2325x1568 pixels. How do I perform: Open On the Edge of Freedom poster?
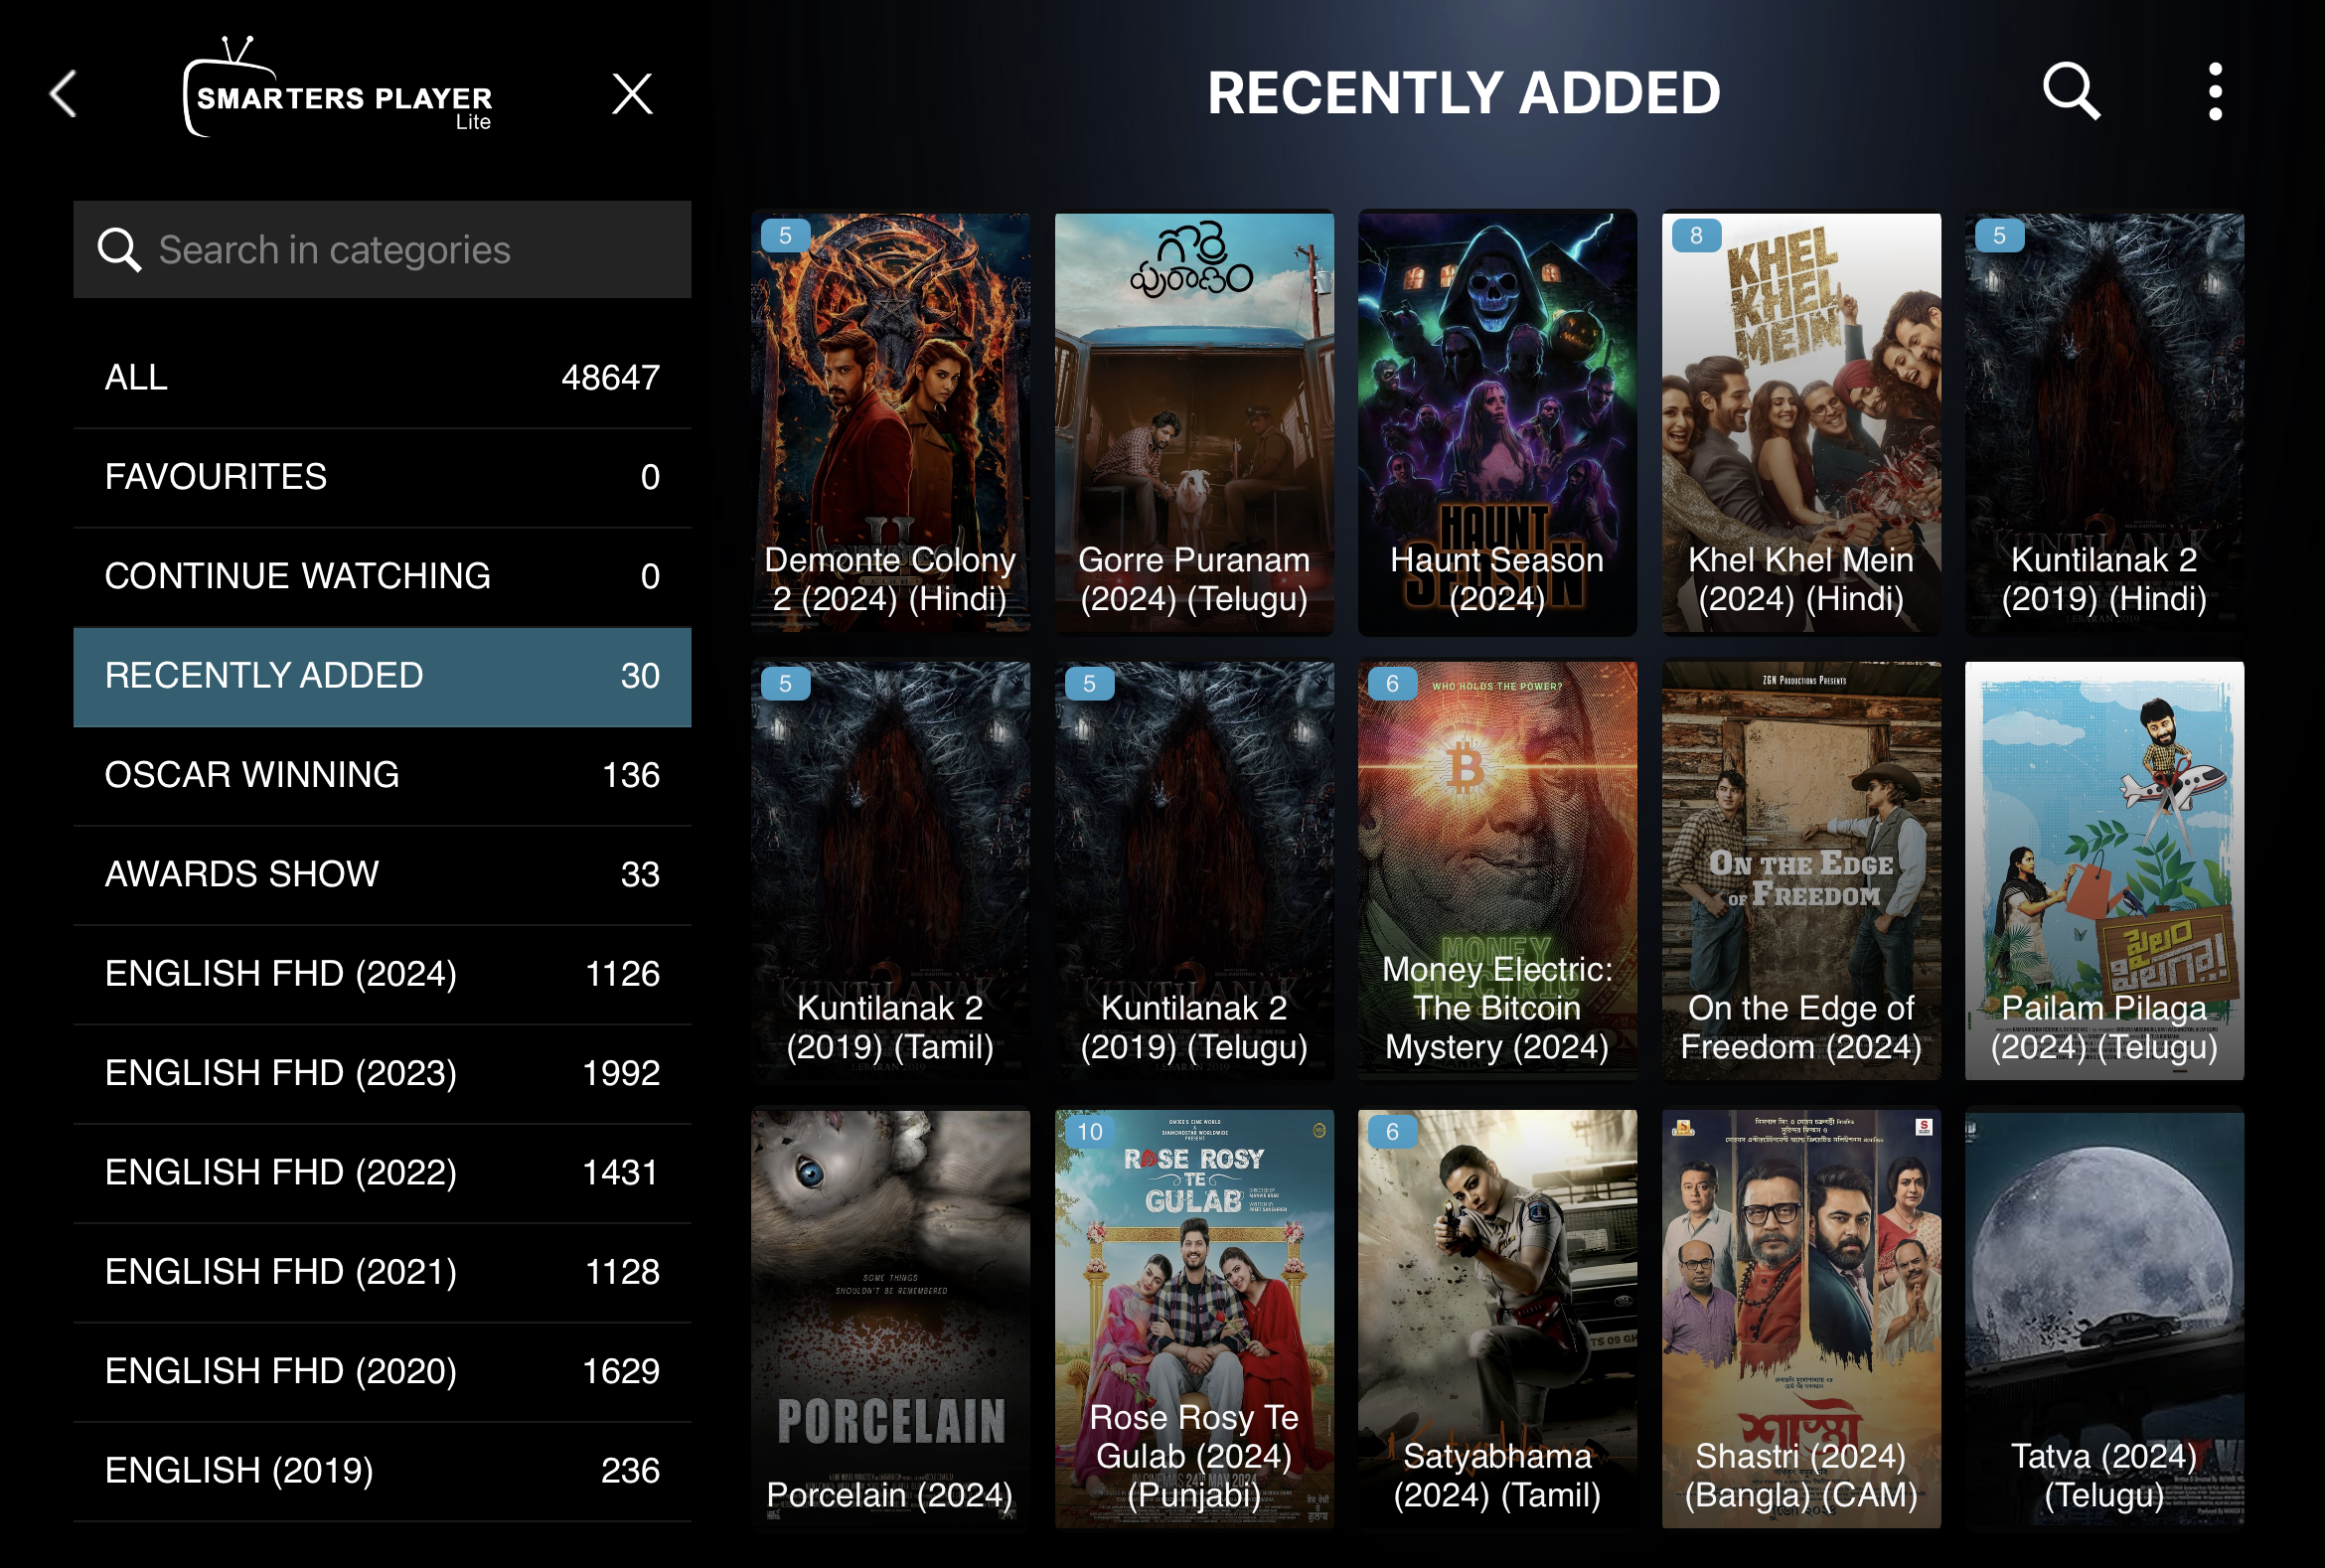pyautogui.click(x=1801, y=870)
